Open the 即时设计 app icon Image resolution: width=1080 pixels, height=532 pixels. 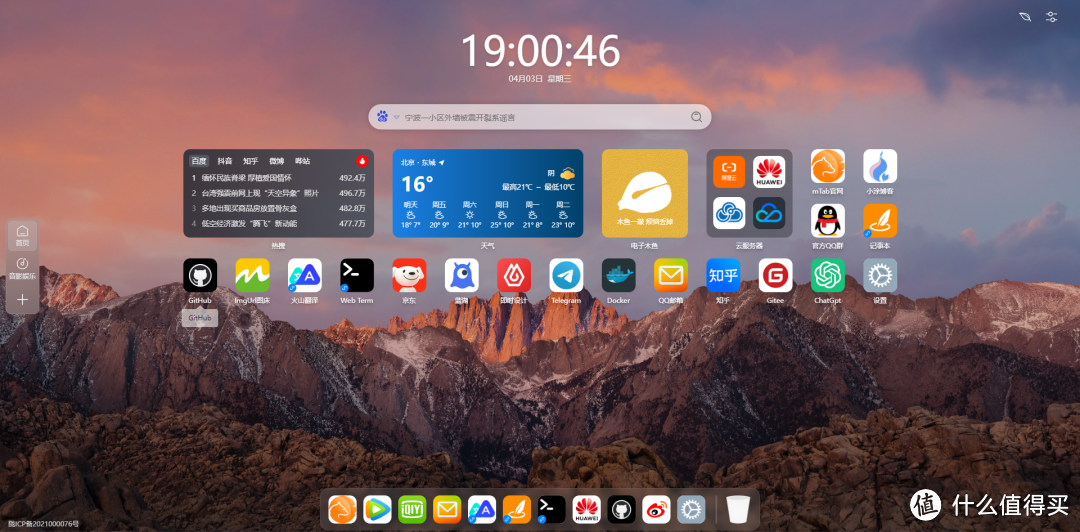pyautogui.click(x=514, y=276)
